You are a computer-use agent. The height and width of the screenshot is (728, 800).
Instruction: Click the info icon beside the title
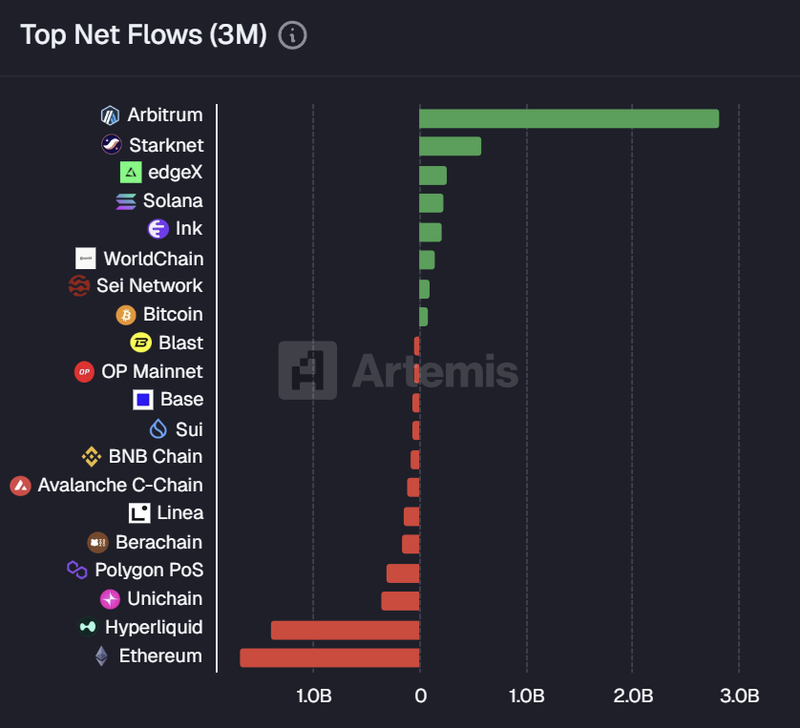(292, 36)
